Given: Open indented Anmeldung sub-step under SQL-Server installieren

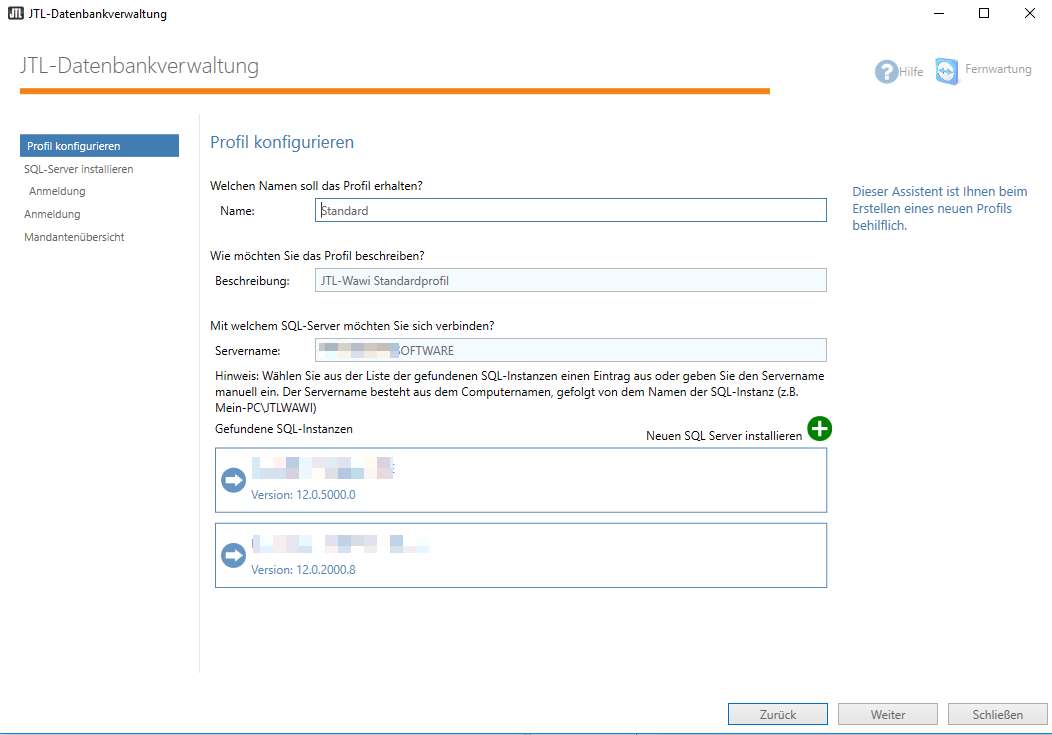Looking at the screenshot, I should click(x=57, y=191).
